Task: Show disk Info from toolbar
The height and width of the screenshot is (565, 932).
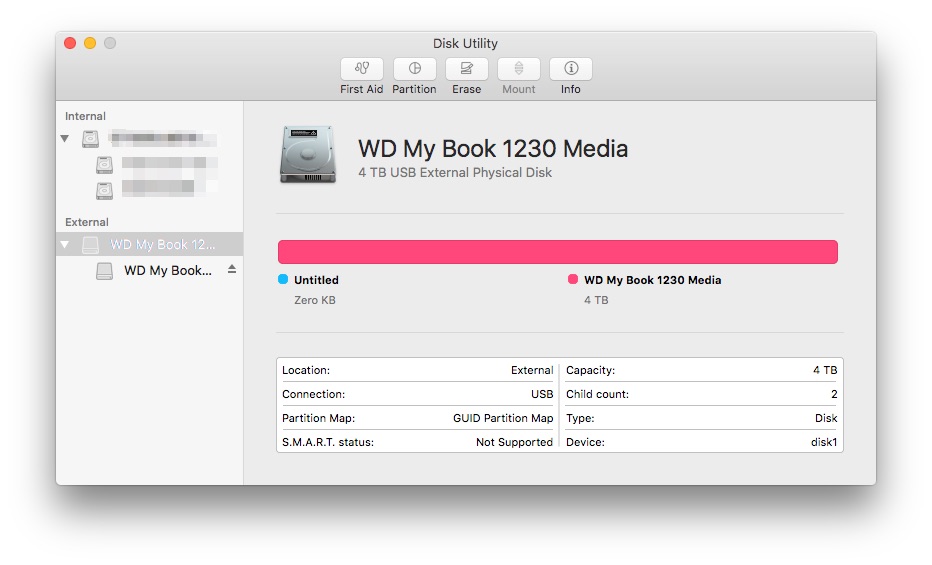Action: 571,69
